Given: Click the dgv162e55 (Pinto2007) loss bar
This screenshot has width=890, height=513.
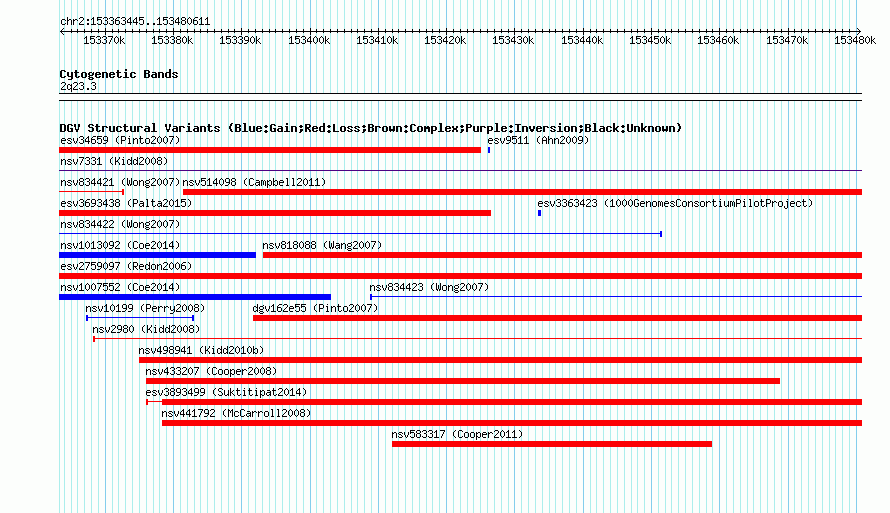Looking at the screenshot, I should click(557, 318).
